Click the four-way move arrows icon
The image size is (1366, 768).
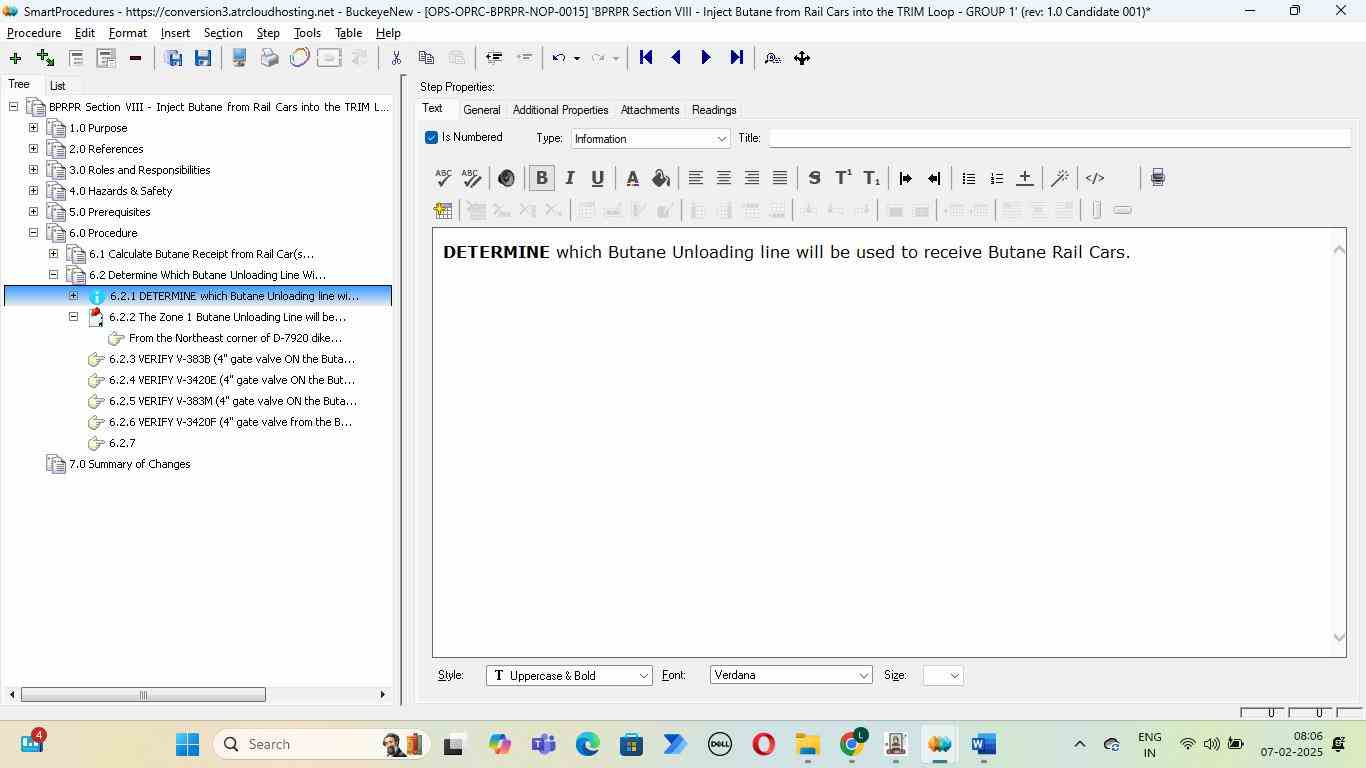pyautogui.click(x=802, y=58)
